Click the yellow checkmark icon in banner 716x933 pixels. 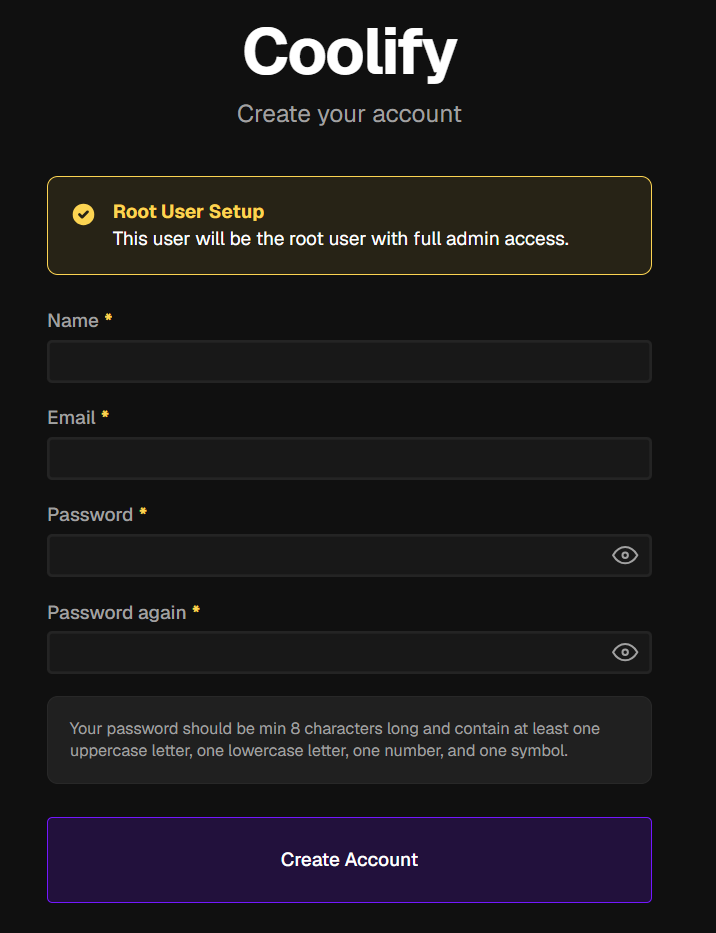point(83,214)
